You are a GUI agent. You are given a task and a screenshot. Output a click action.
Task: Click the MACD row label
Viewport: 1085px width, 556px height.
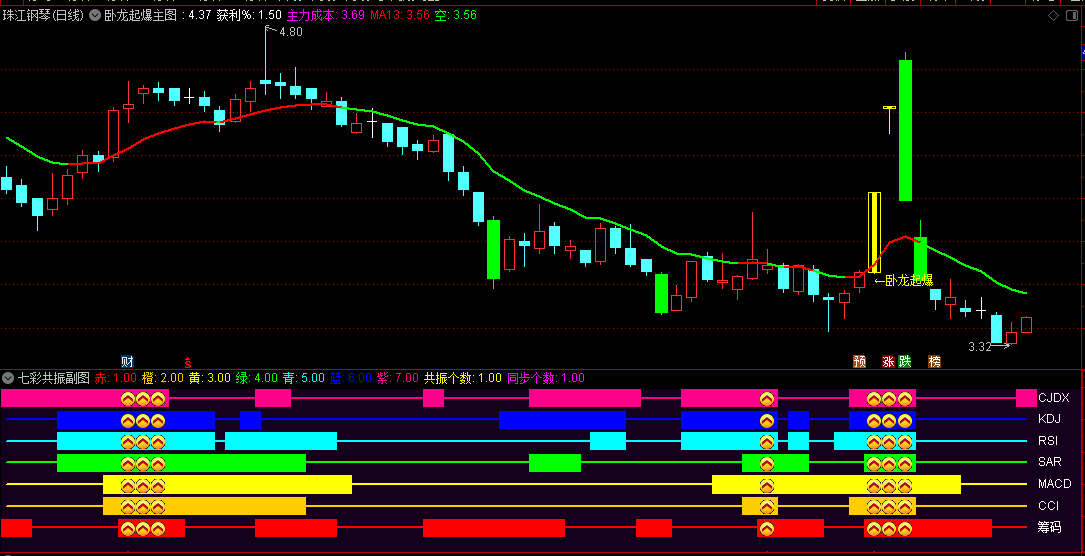[x=1055, y=483]
